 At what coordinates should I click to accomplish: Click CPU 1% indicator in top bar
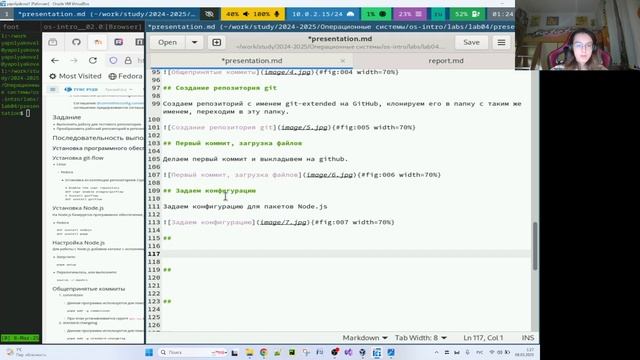(376, 14)
